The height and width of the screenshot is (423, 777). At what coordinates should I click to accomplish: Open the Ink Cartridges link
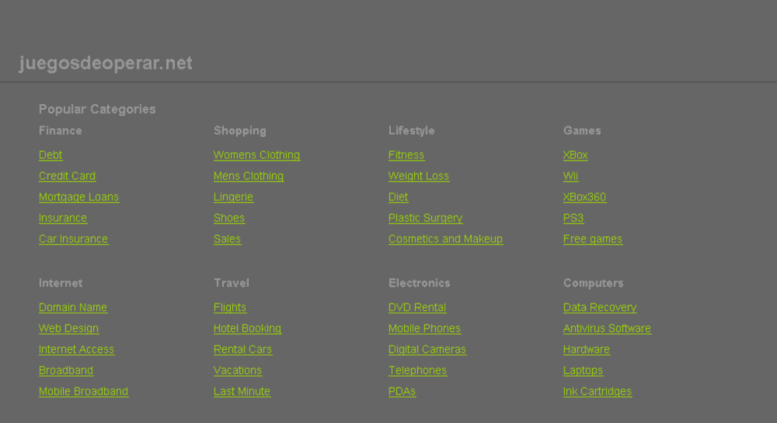click(x=597, y=391)
